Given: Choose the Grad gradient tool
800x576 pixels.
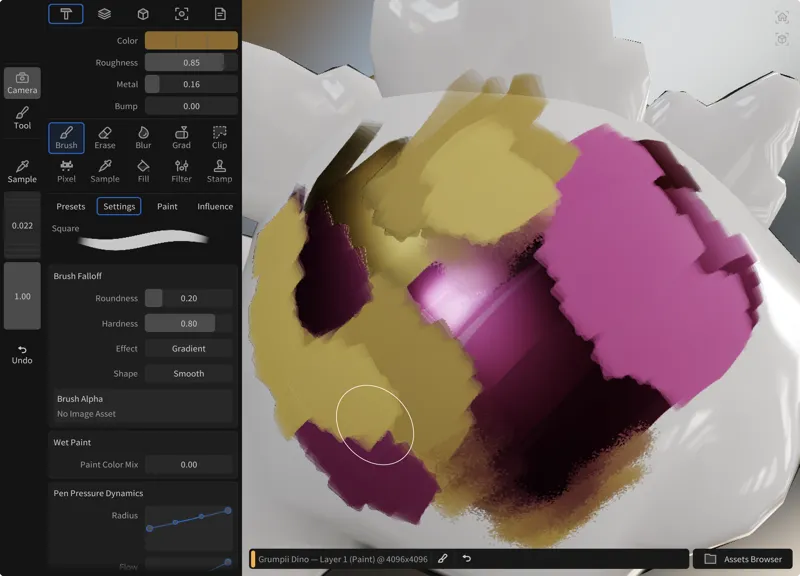Looking at the screenshot, I should [x=181, y=138].
